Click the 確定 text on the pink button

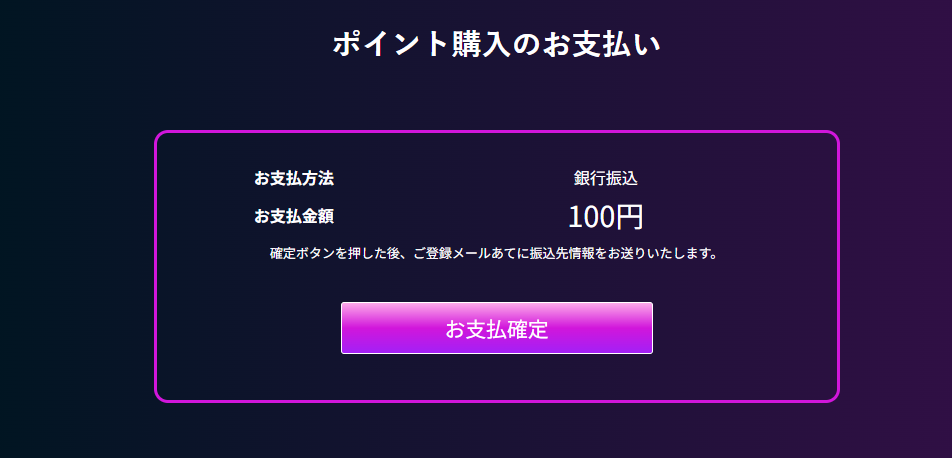click(528, 329)
